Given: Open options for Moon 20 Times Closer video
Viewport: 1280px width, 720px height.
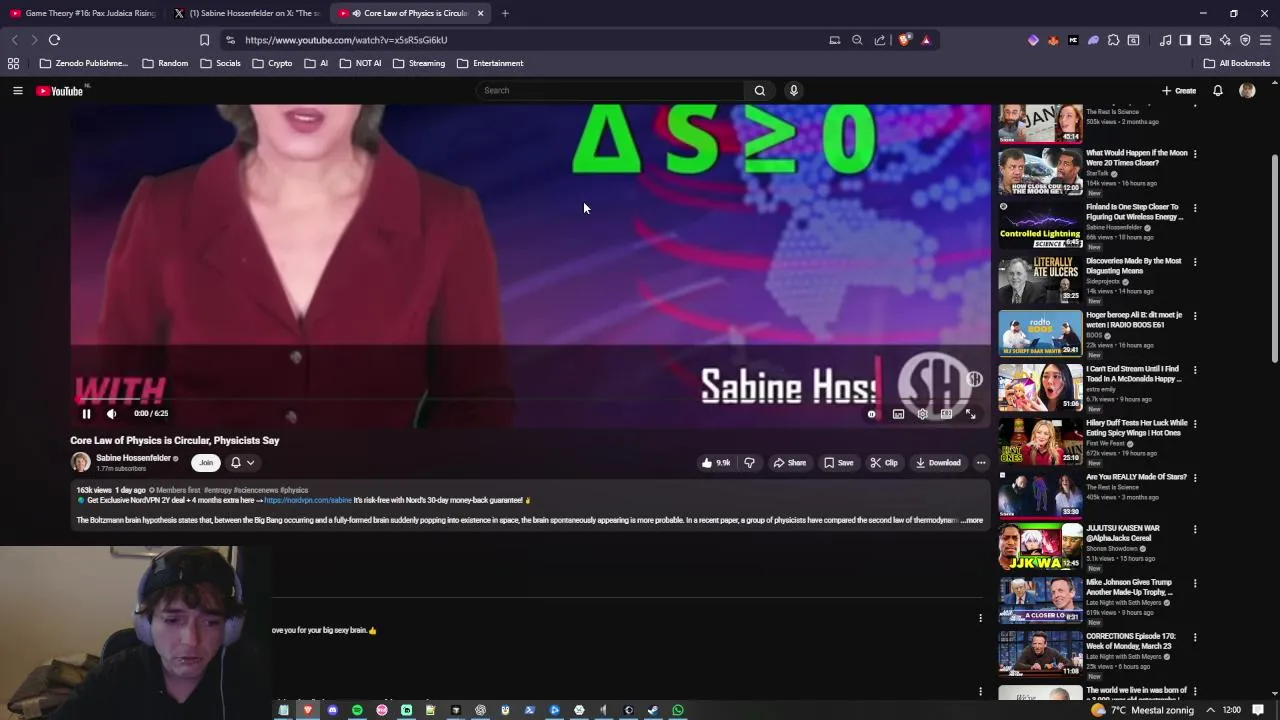Looking at the screenshot, I should 1195,154.
